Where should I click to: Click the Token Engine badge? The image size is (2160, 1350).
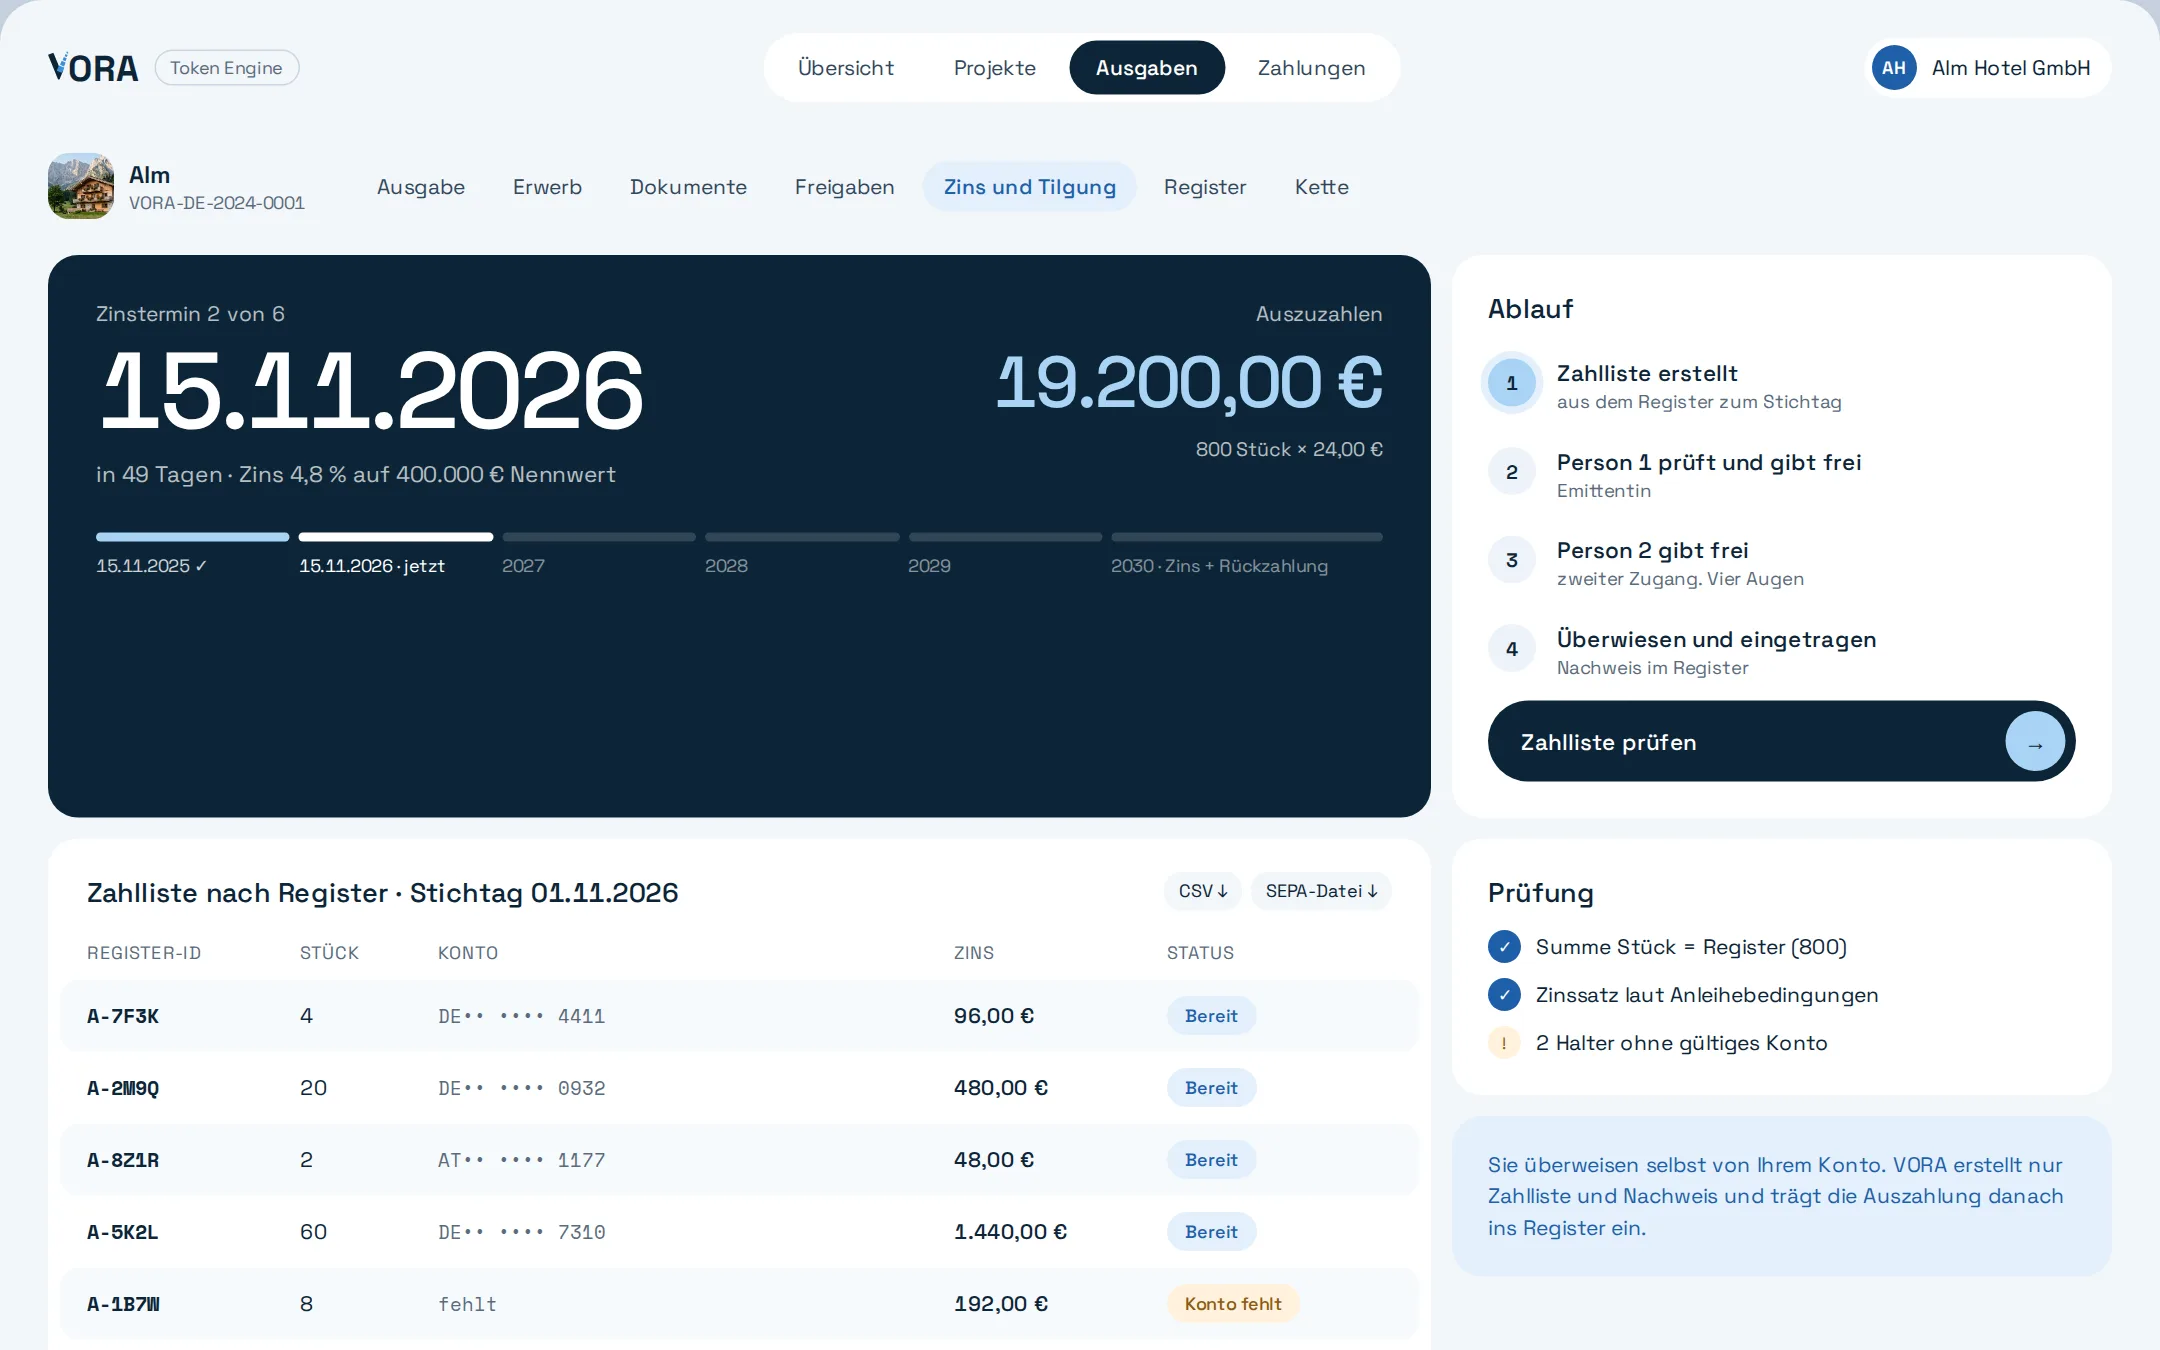[226, 68]
